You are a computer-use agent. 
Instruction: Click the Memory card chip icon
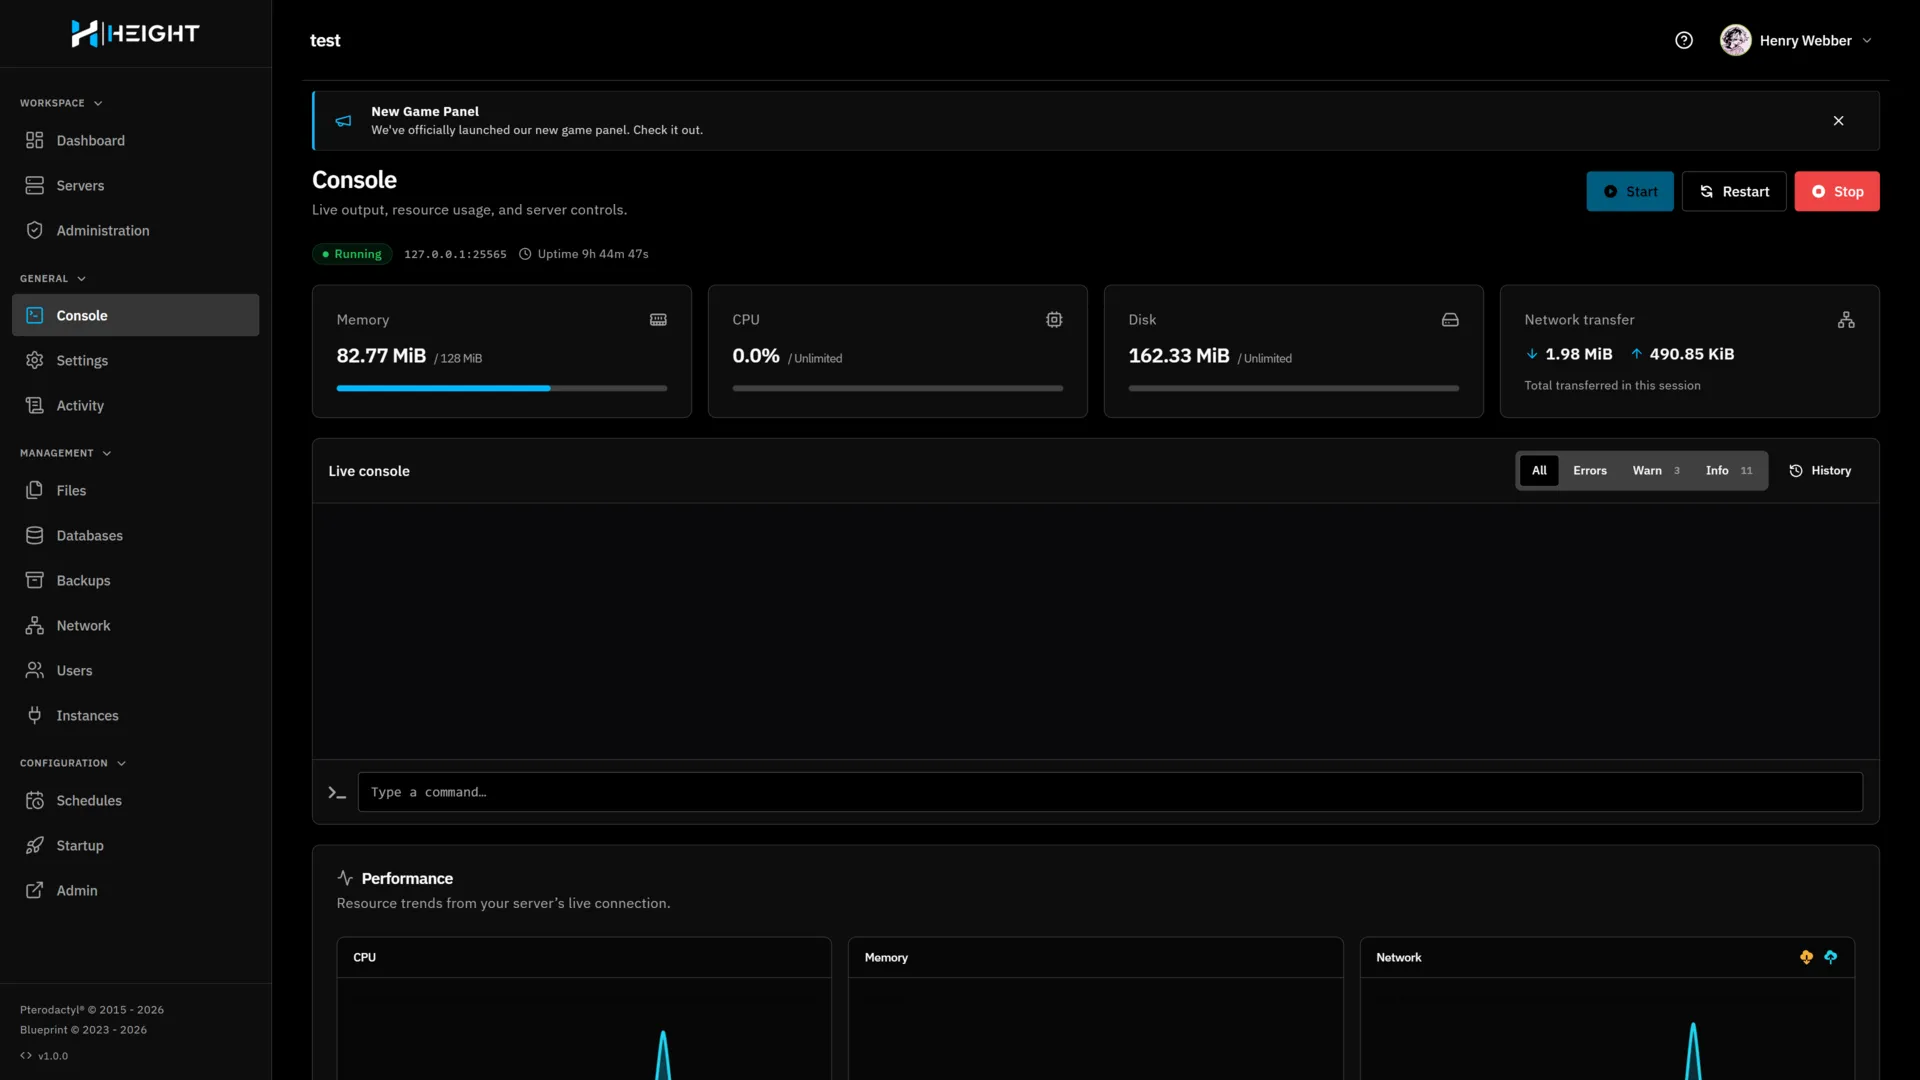pos(658,320)
